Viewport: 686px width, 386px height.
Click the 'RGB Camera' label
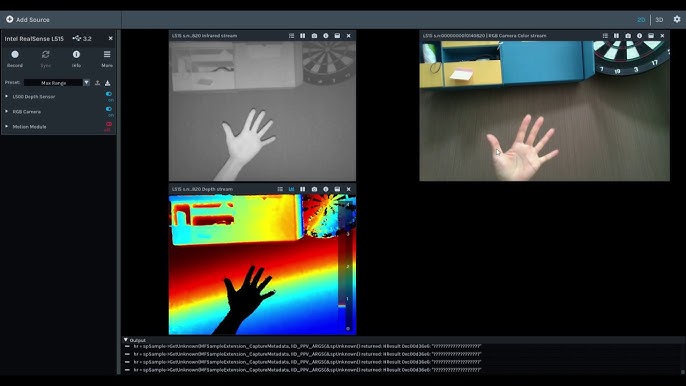27,112
